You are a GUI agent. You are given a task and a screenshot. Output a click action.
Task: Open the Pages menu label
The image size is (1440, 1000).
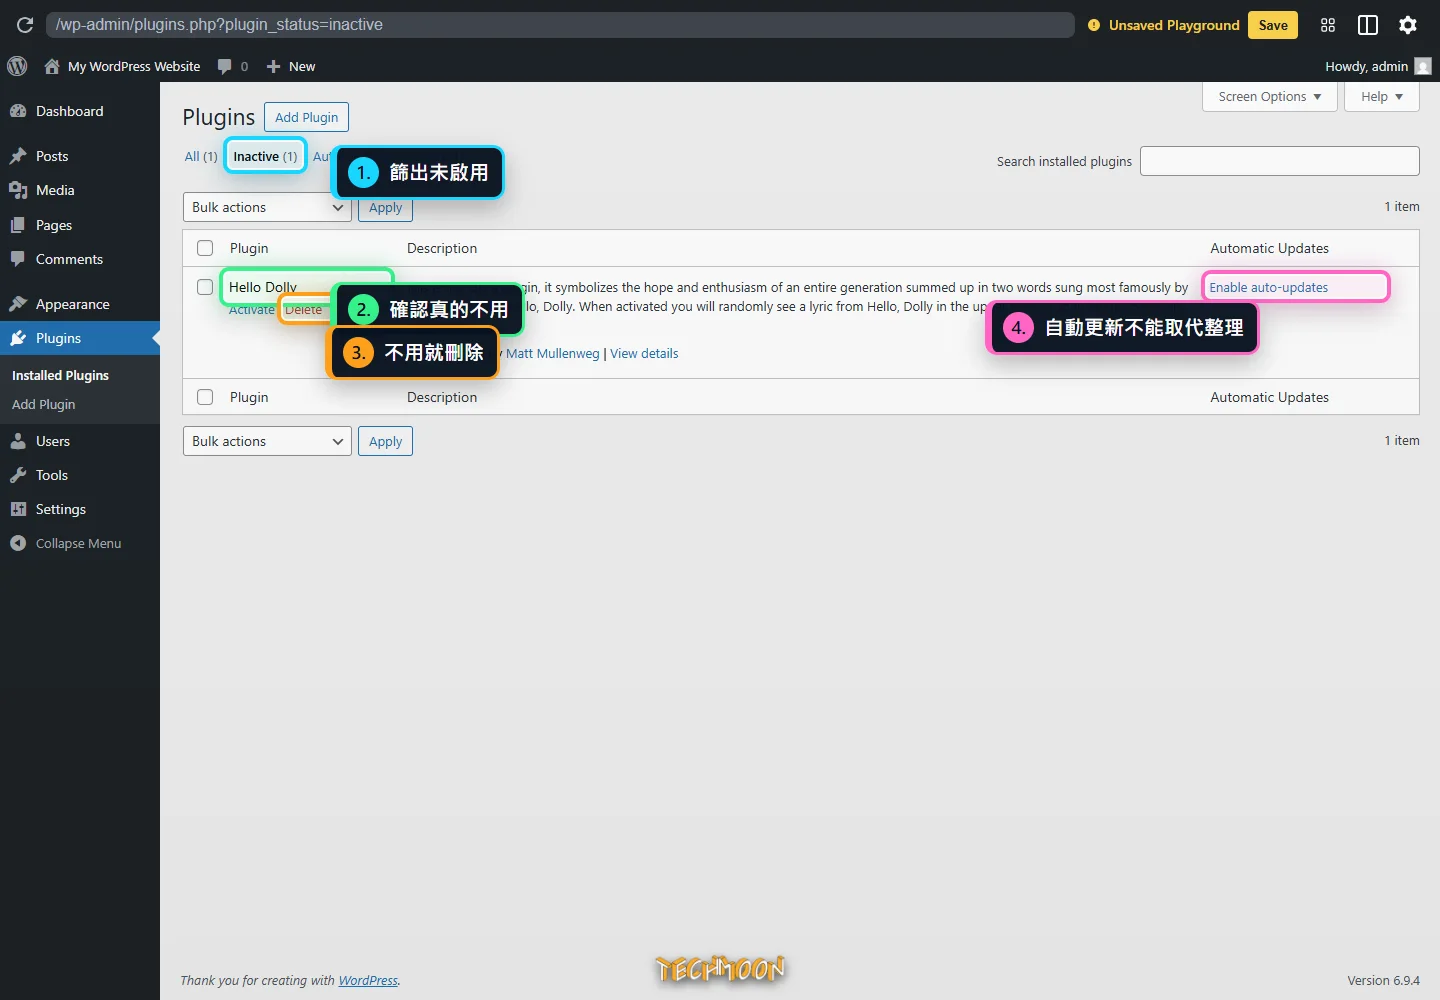54,225
